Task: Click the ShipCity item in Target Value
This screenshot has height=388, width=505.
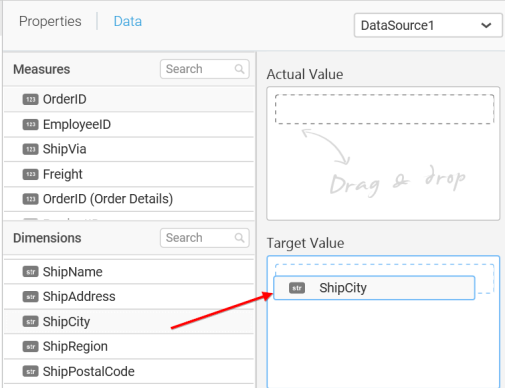Action: coord(374,288)
